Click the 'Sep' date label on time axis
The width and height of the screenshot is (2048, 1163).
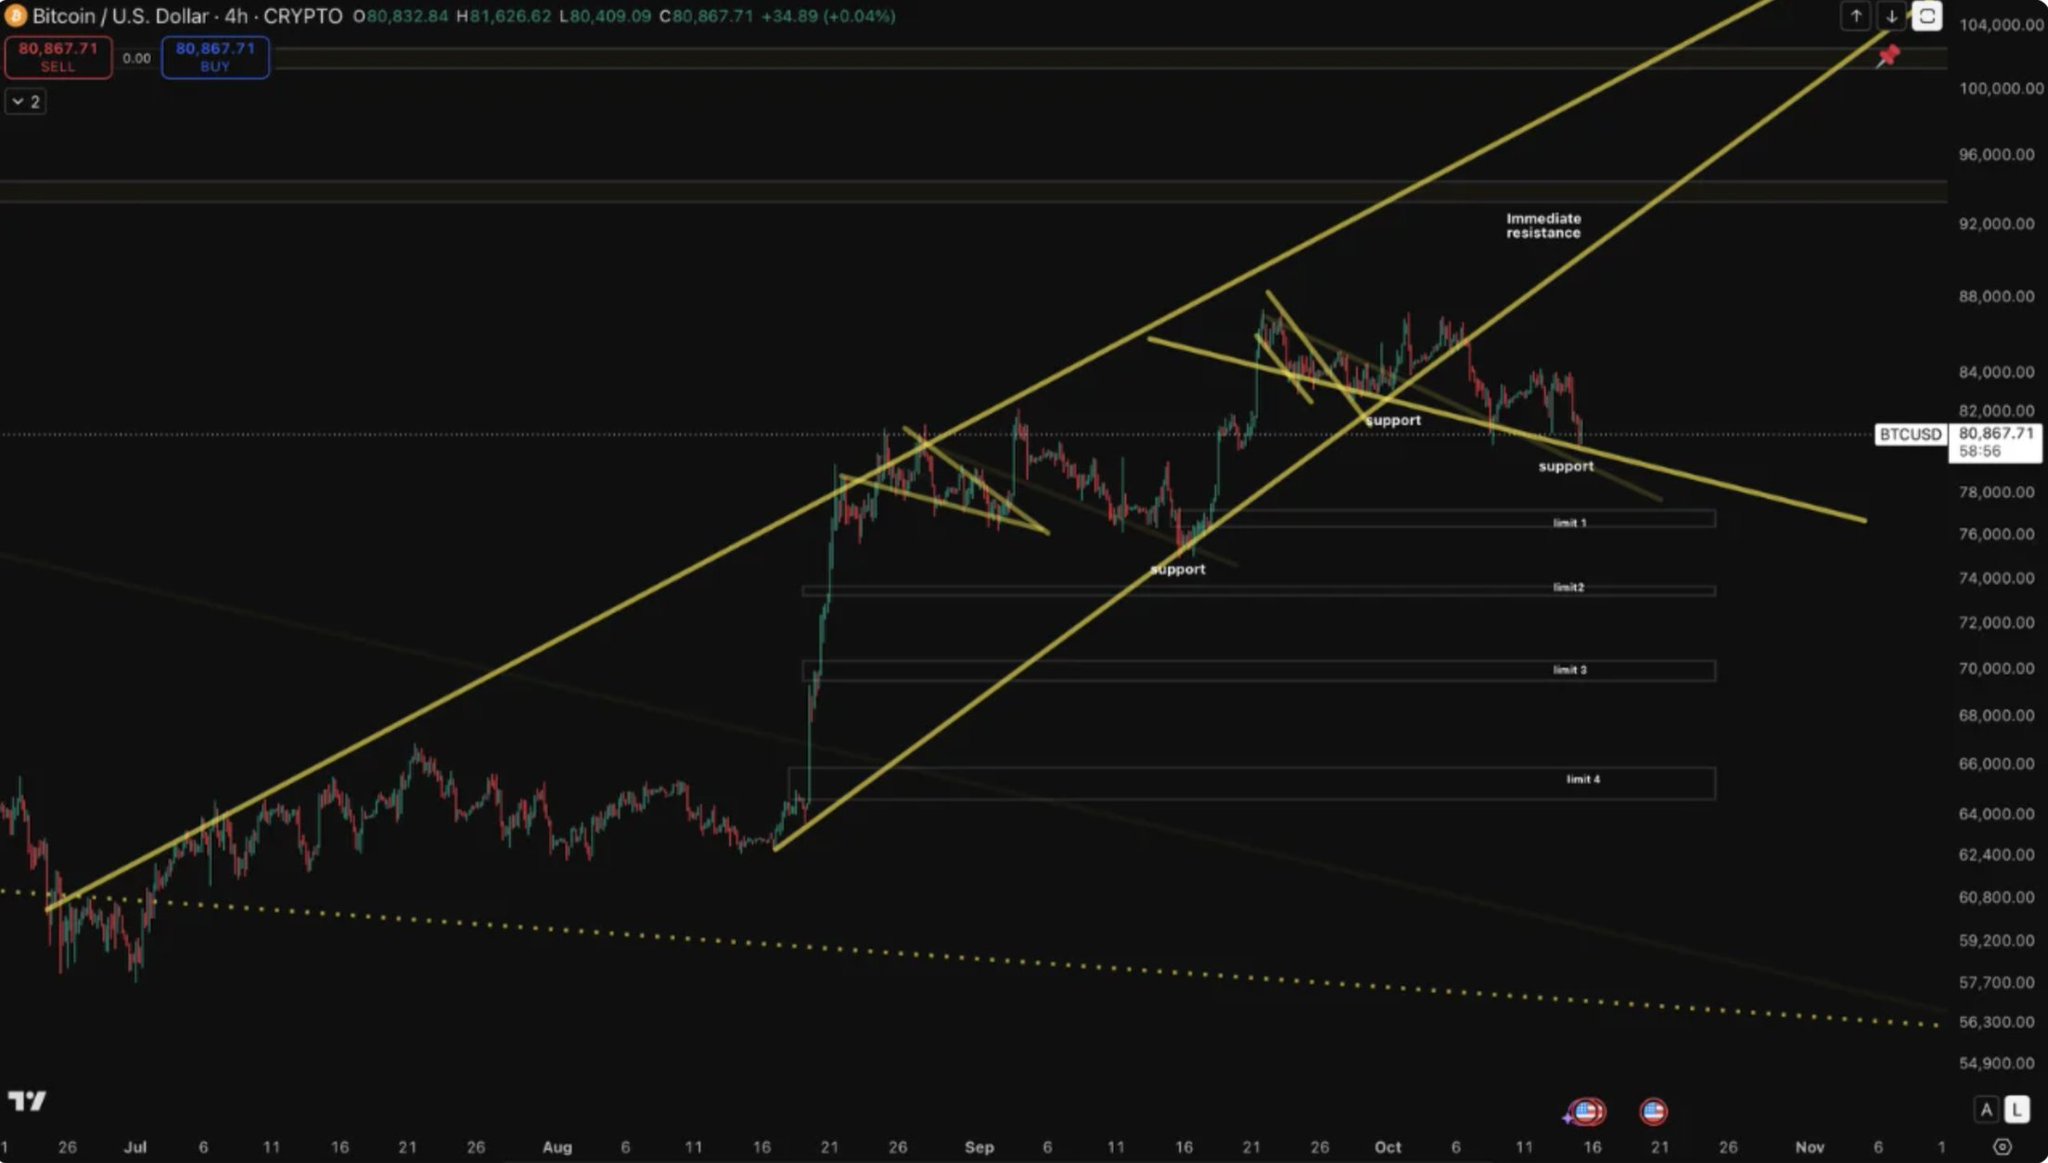pyautogui.click(x=979, y=1147)
